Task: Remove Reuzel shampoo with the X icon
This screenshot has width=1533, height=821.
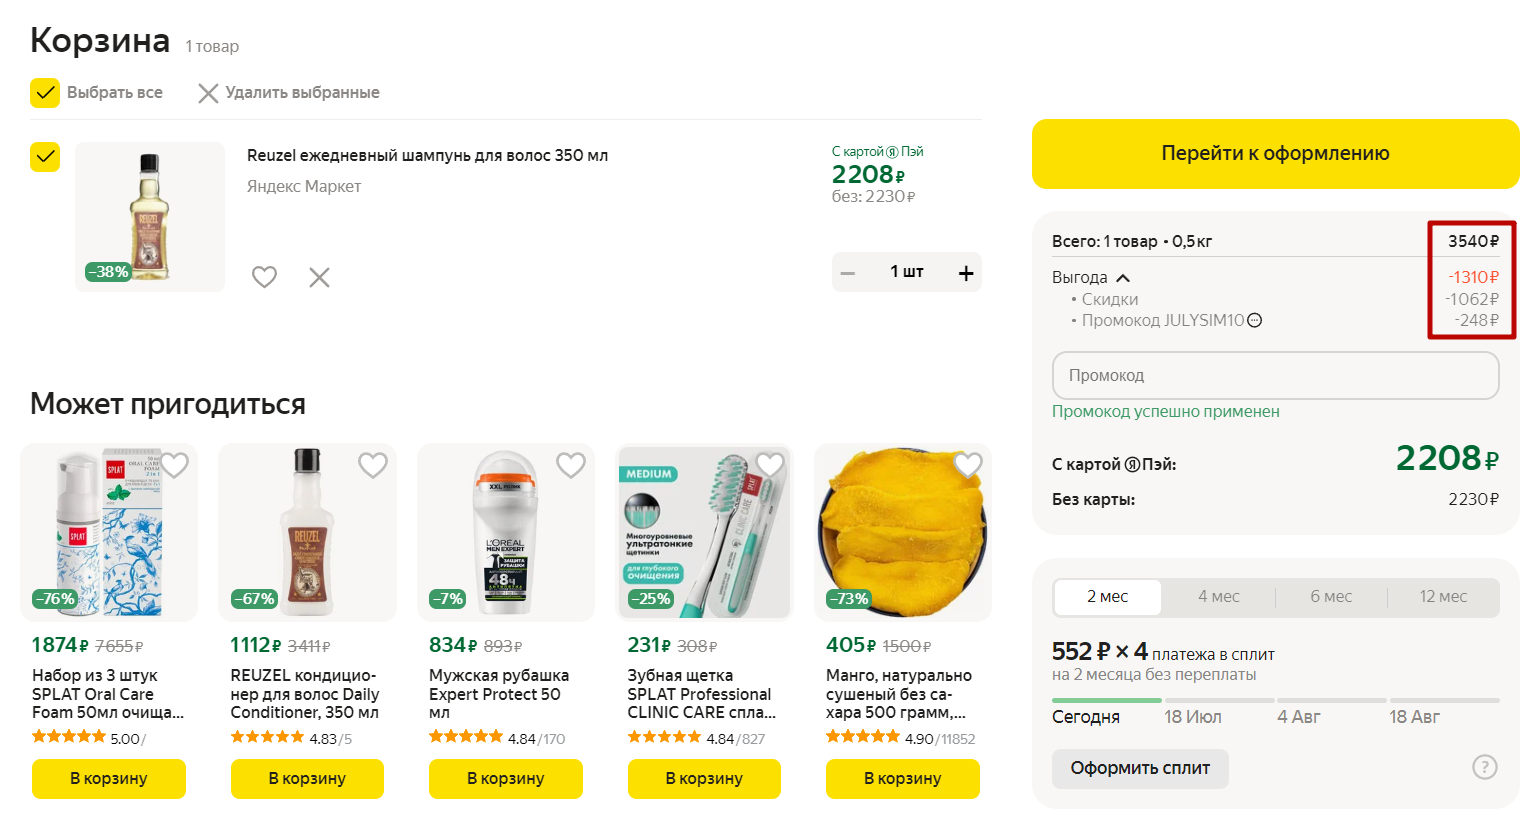Action: 319,277
